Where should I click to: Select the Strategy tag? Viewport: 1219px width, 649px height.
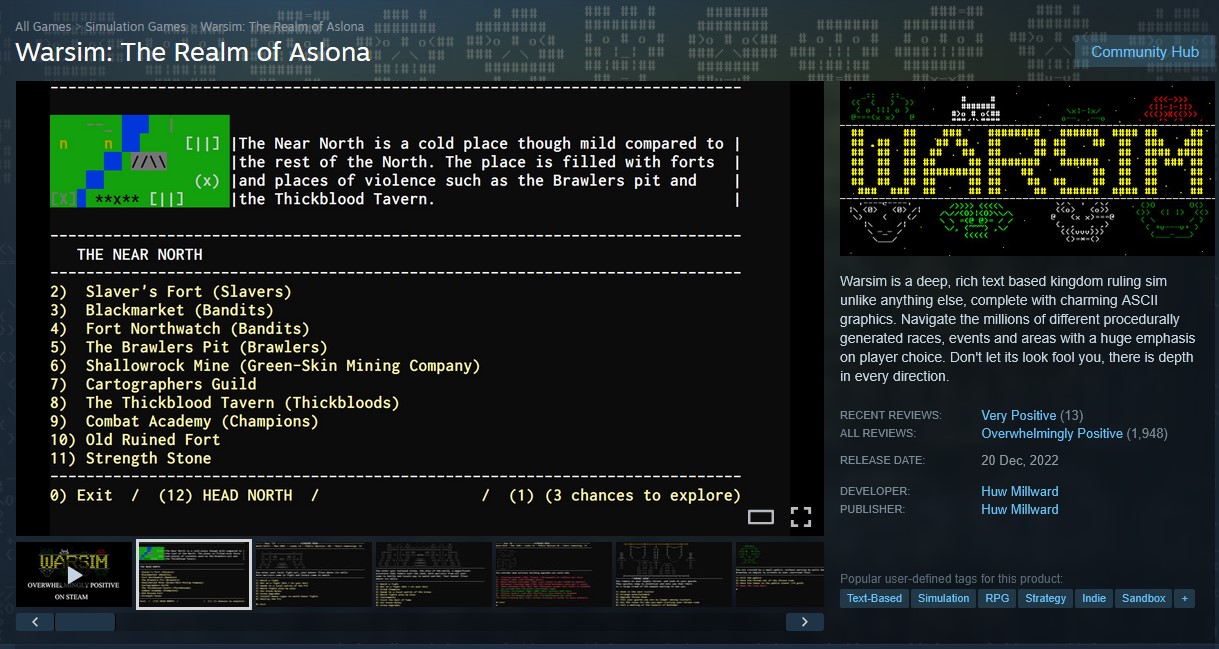pyautogui.click(x=1046, y=598)
